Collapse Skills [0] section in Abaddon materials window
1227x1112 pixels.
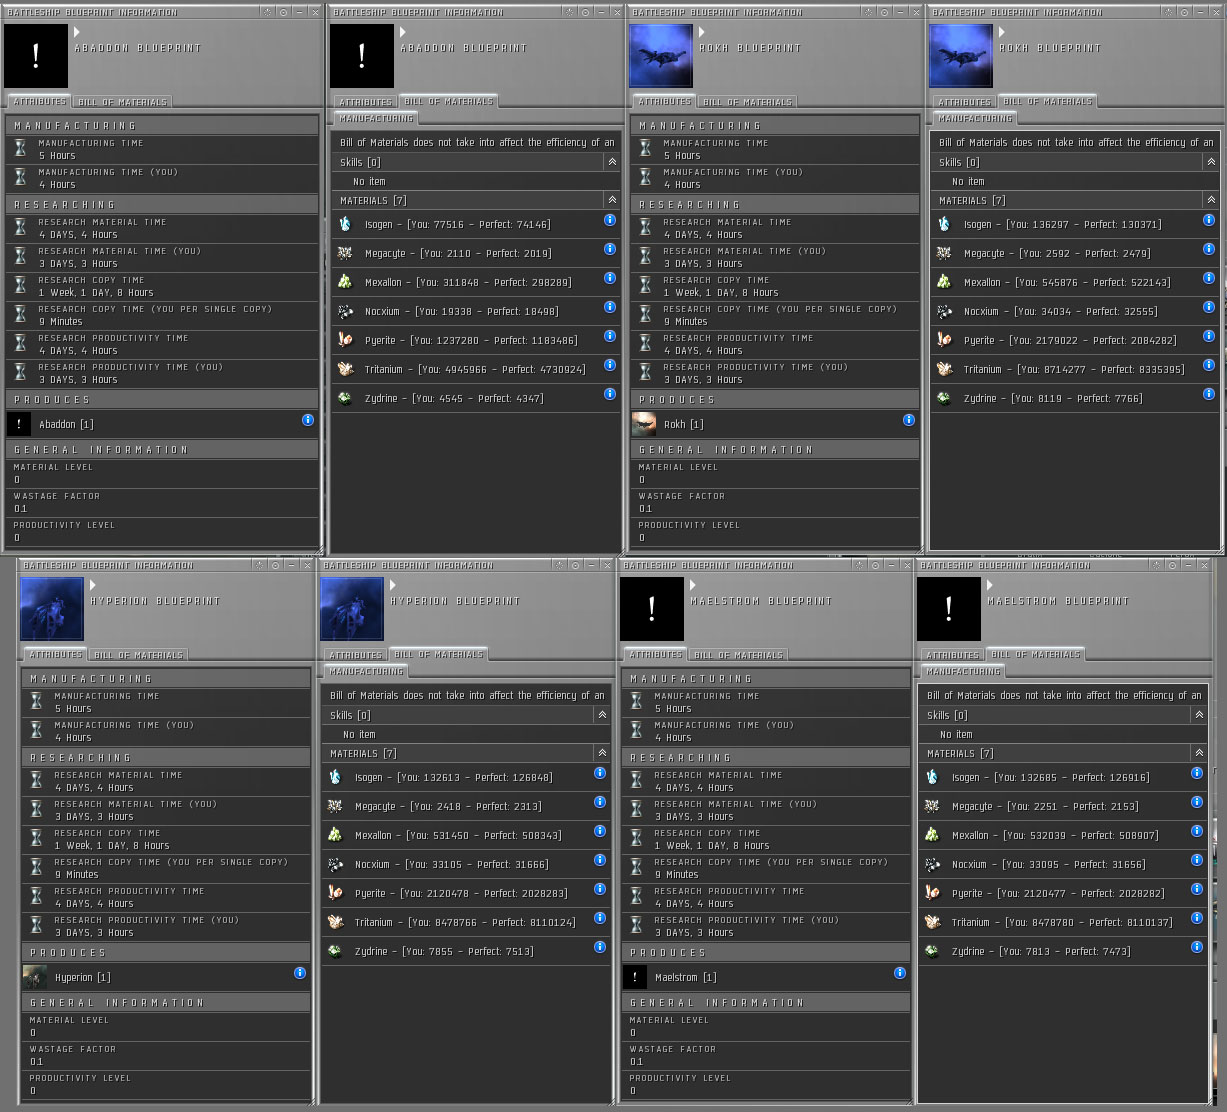(x=612, y=162)
